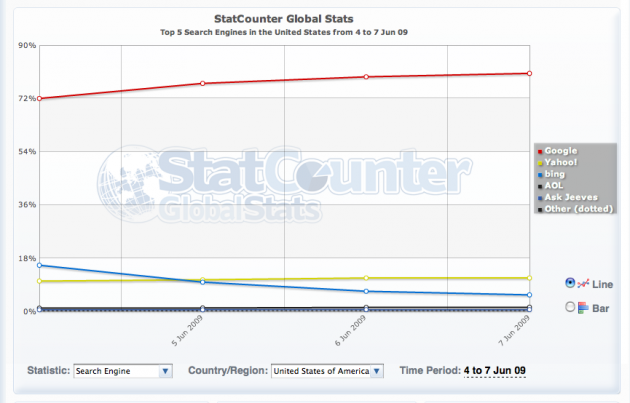
Task: Open the Country/Region dropdown
Action: [327, 371]
